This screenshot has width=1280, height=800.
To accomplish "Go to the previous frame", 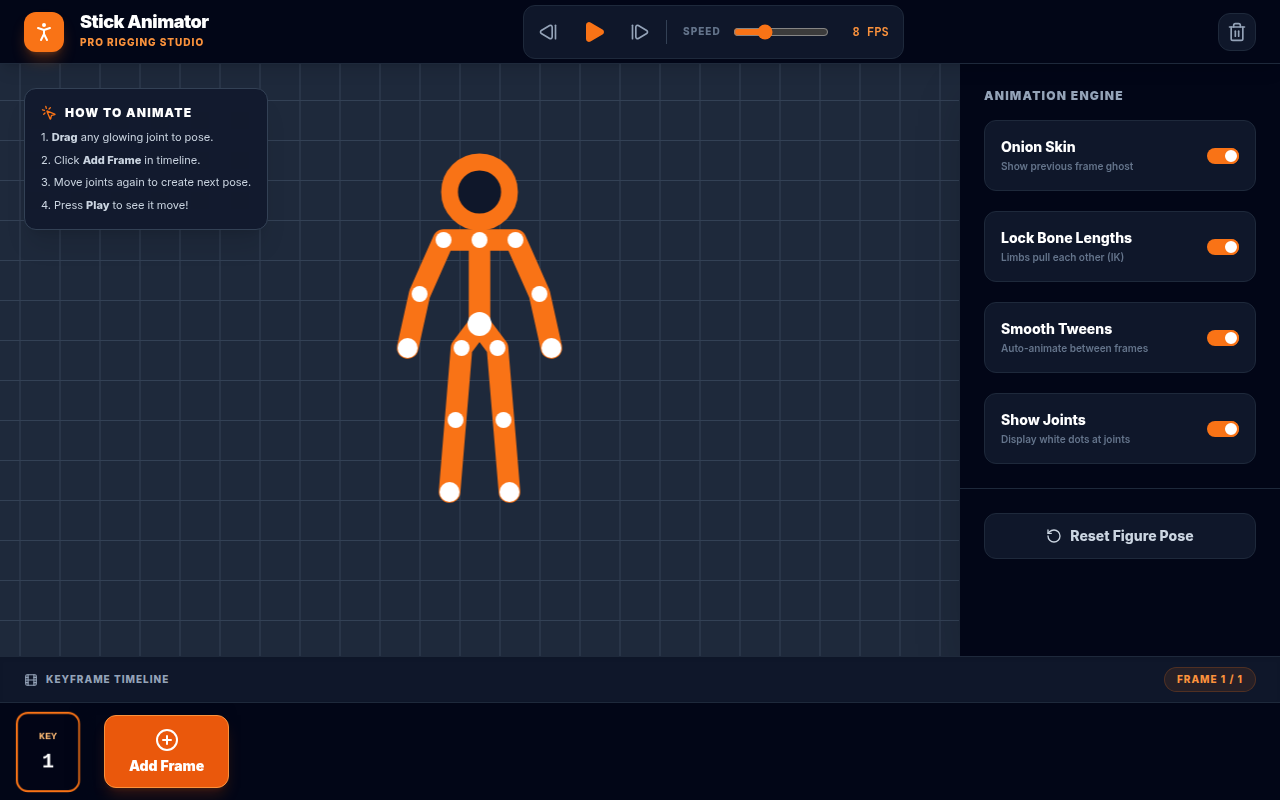I will pyautogui.click(x=548, y=32).
